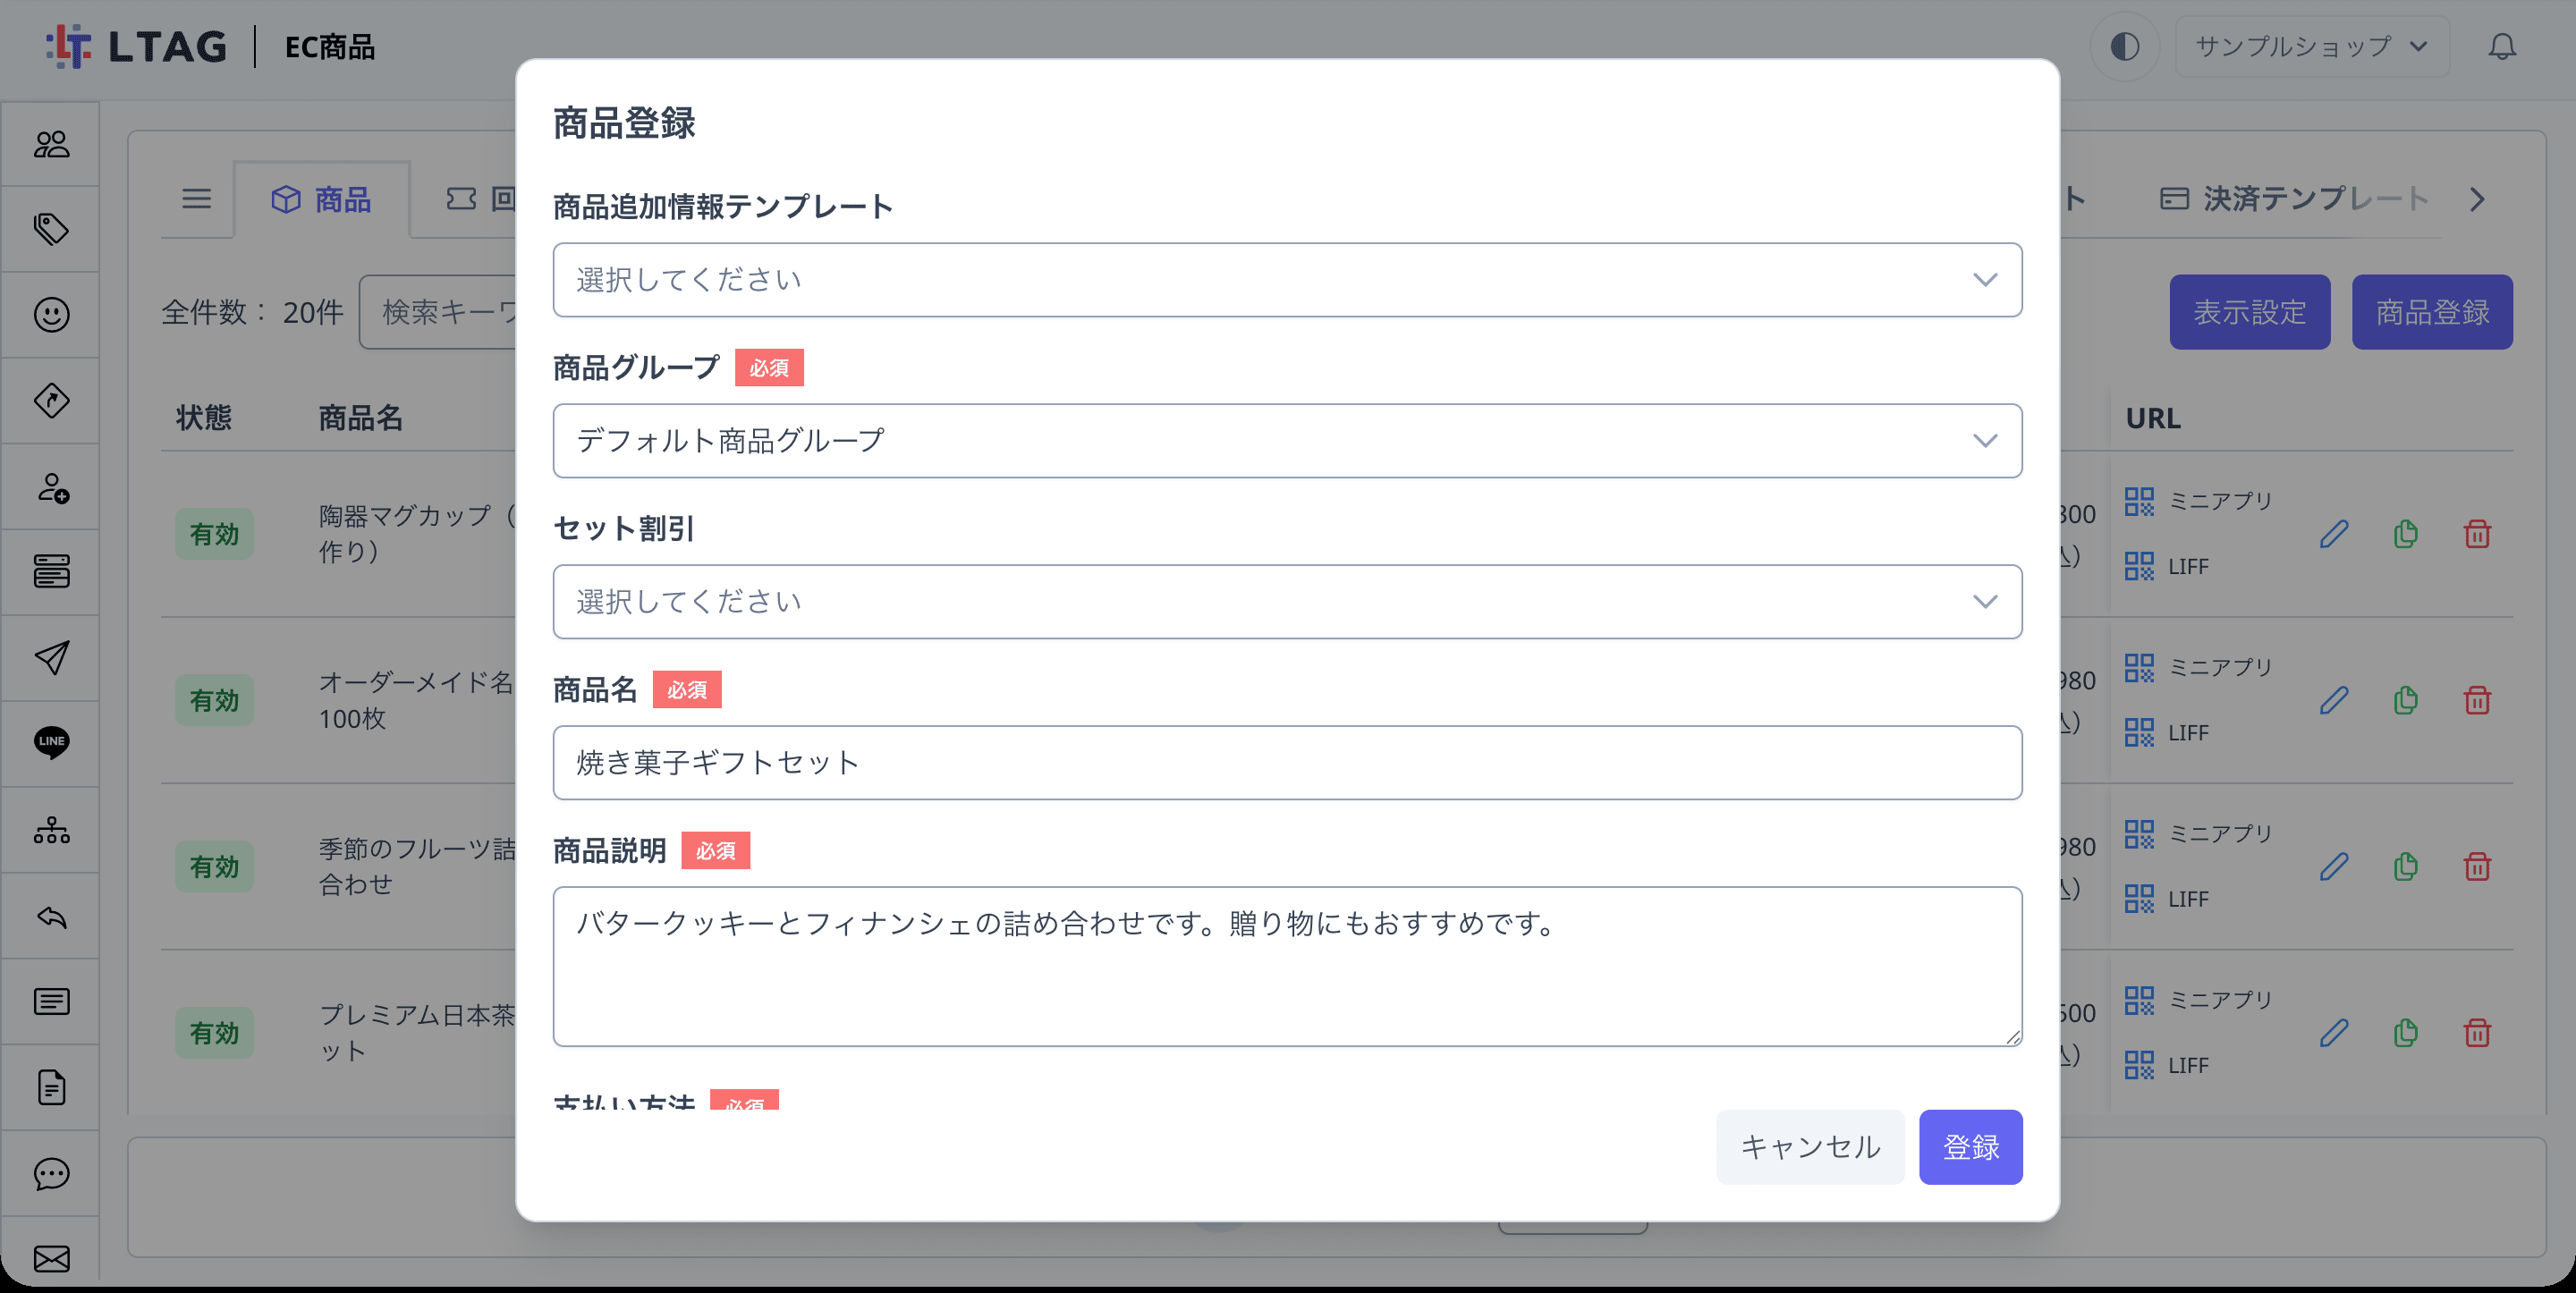Screen dimensions: 2576x1293
Task: Edit the プレミアム日本茶 row with pencil icon
Action: [2334, 1033]
